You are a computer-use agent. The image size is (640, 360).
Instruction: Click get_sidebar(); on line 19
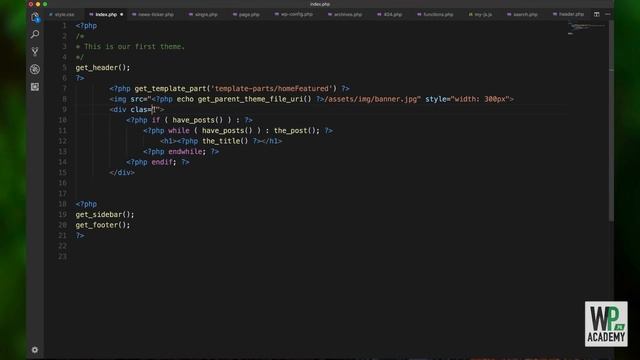[x=104, y=215]
